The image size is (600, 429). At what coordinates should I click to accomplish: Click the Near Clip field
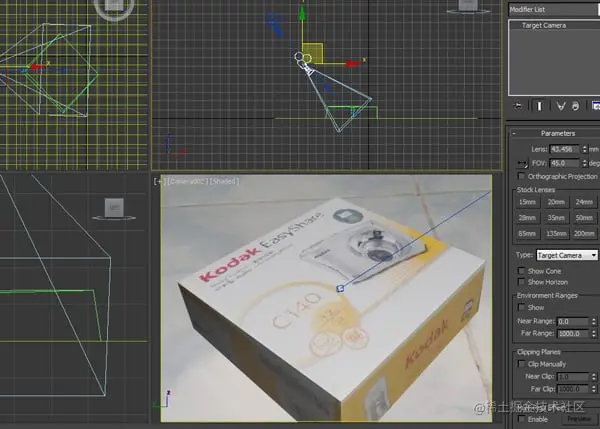coord(572,377)
